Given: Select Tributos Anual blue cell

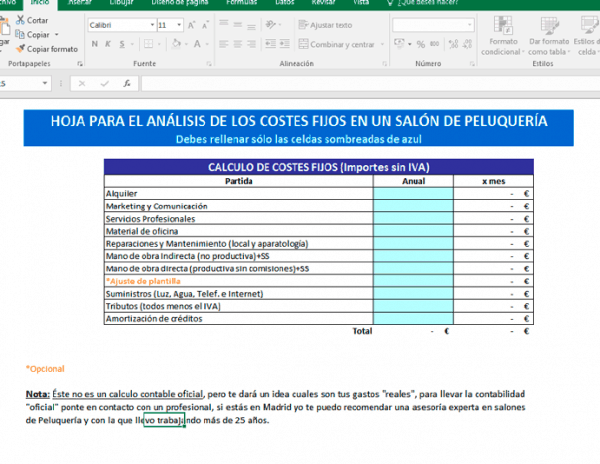Looking at the screenshot, I should pyautogui.click(x=413, y=306).
